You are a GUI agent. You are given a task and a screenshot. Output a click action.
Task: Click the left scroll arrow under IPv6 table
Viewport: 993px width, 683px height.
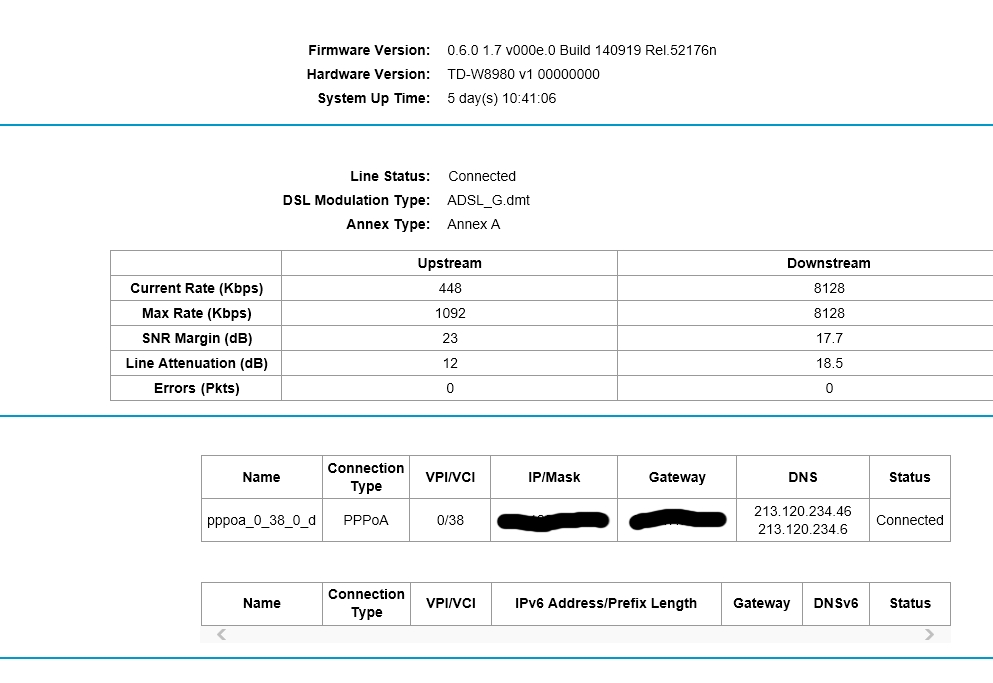click(x=221, y=634)
